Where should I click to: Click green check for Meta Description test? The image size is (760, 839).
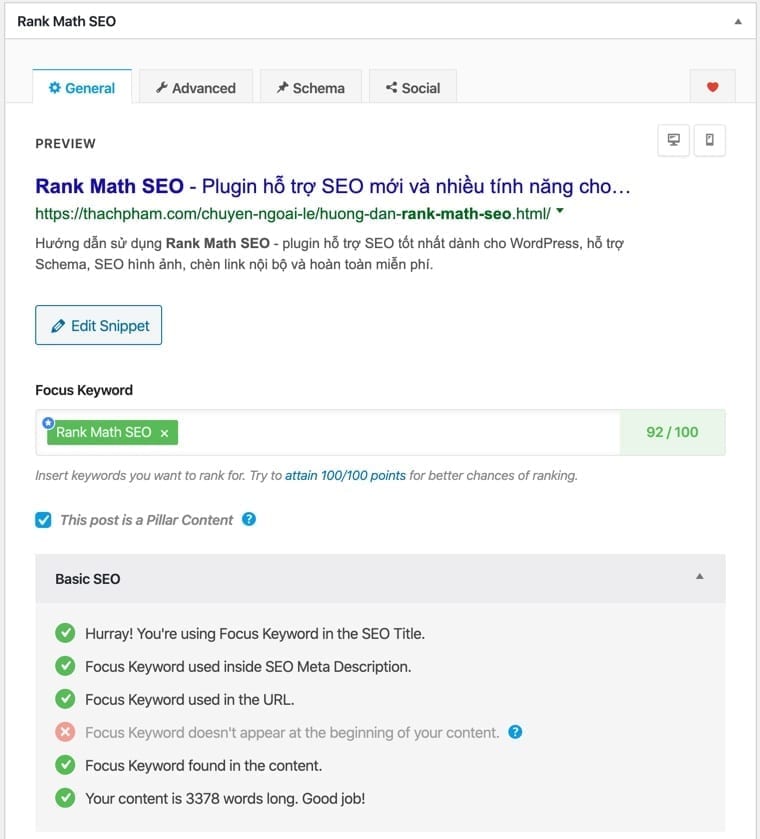pos(65,666)
